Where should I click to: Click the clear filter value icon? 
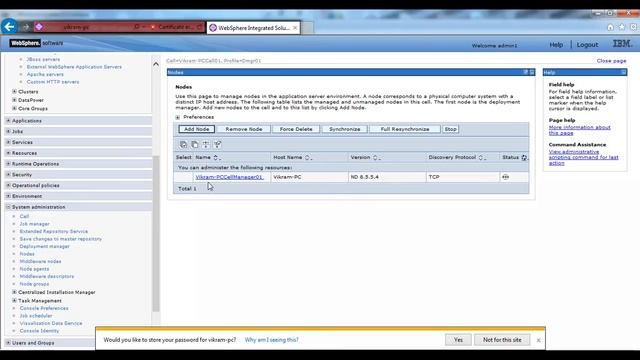[218, 144]
